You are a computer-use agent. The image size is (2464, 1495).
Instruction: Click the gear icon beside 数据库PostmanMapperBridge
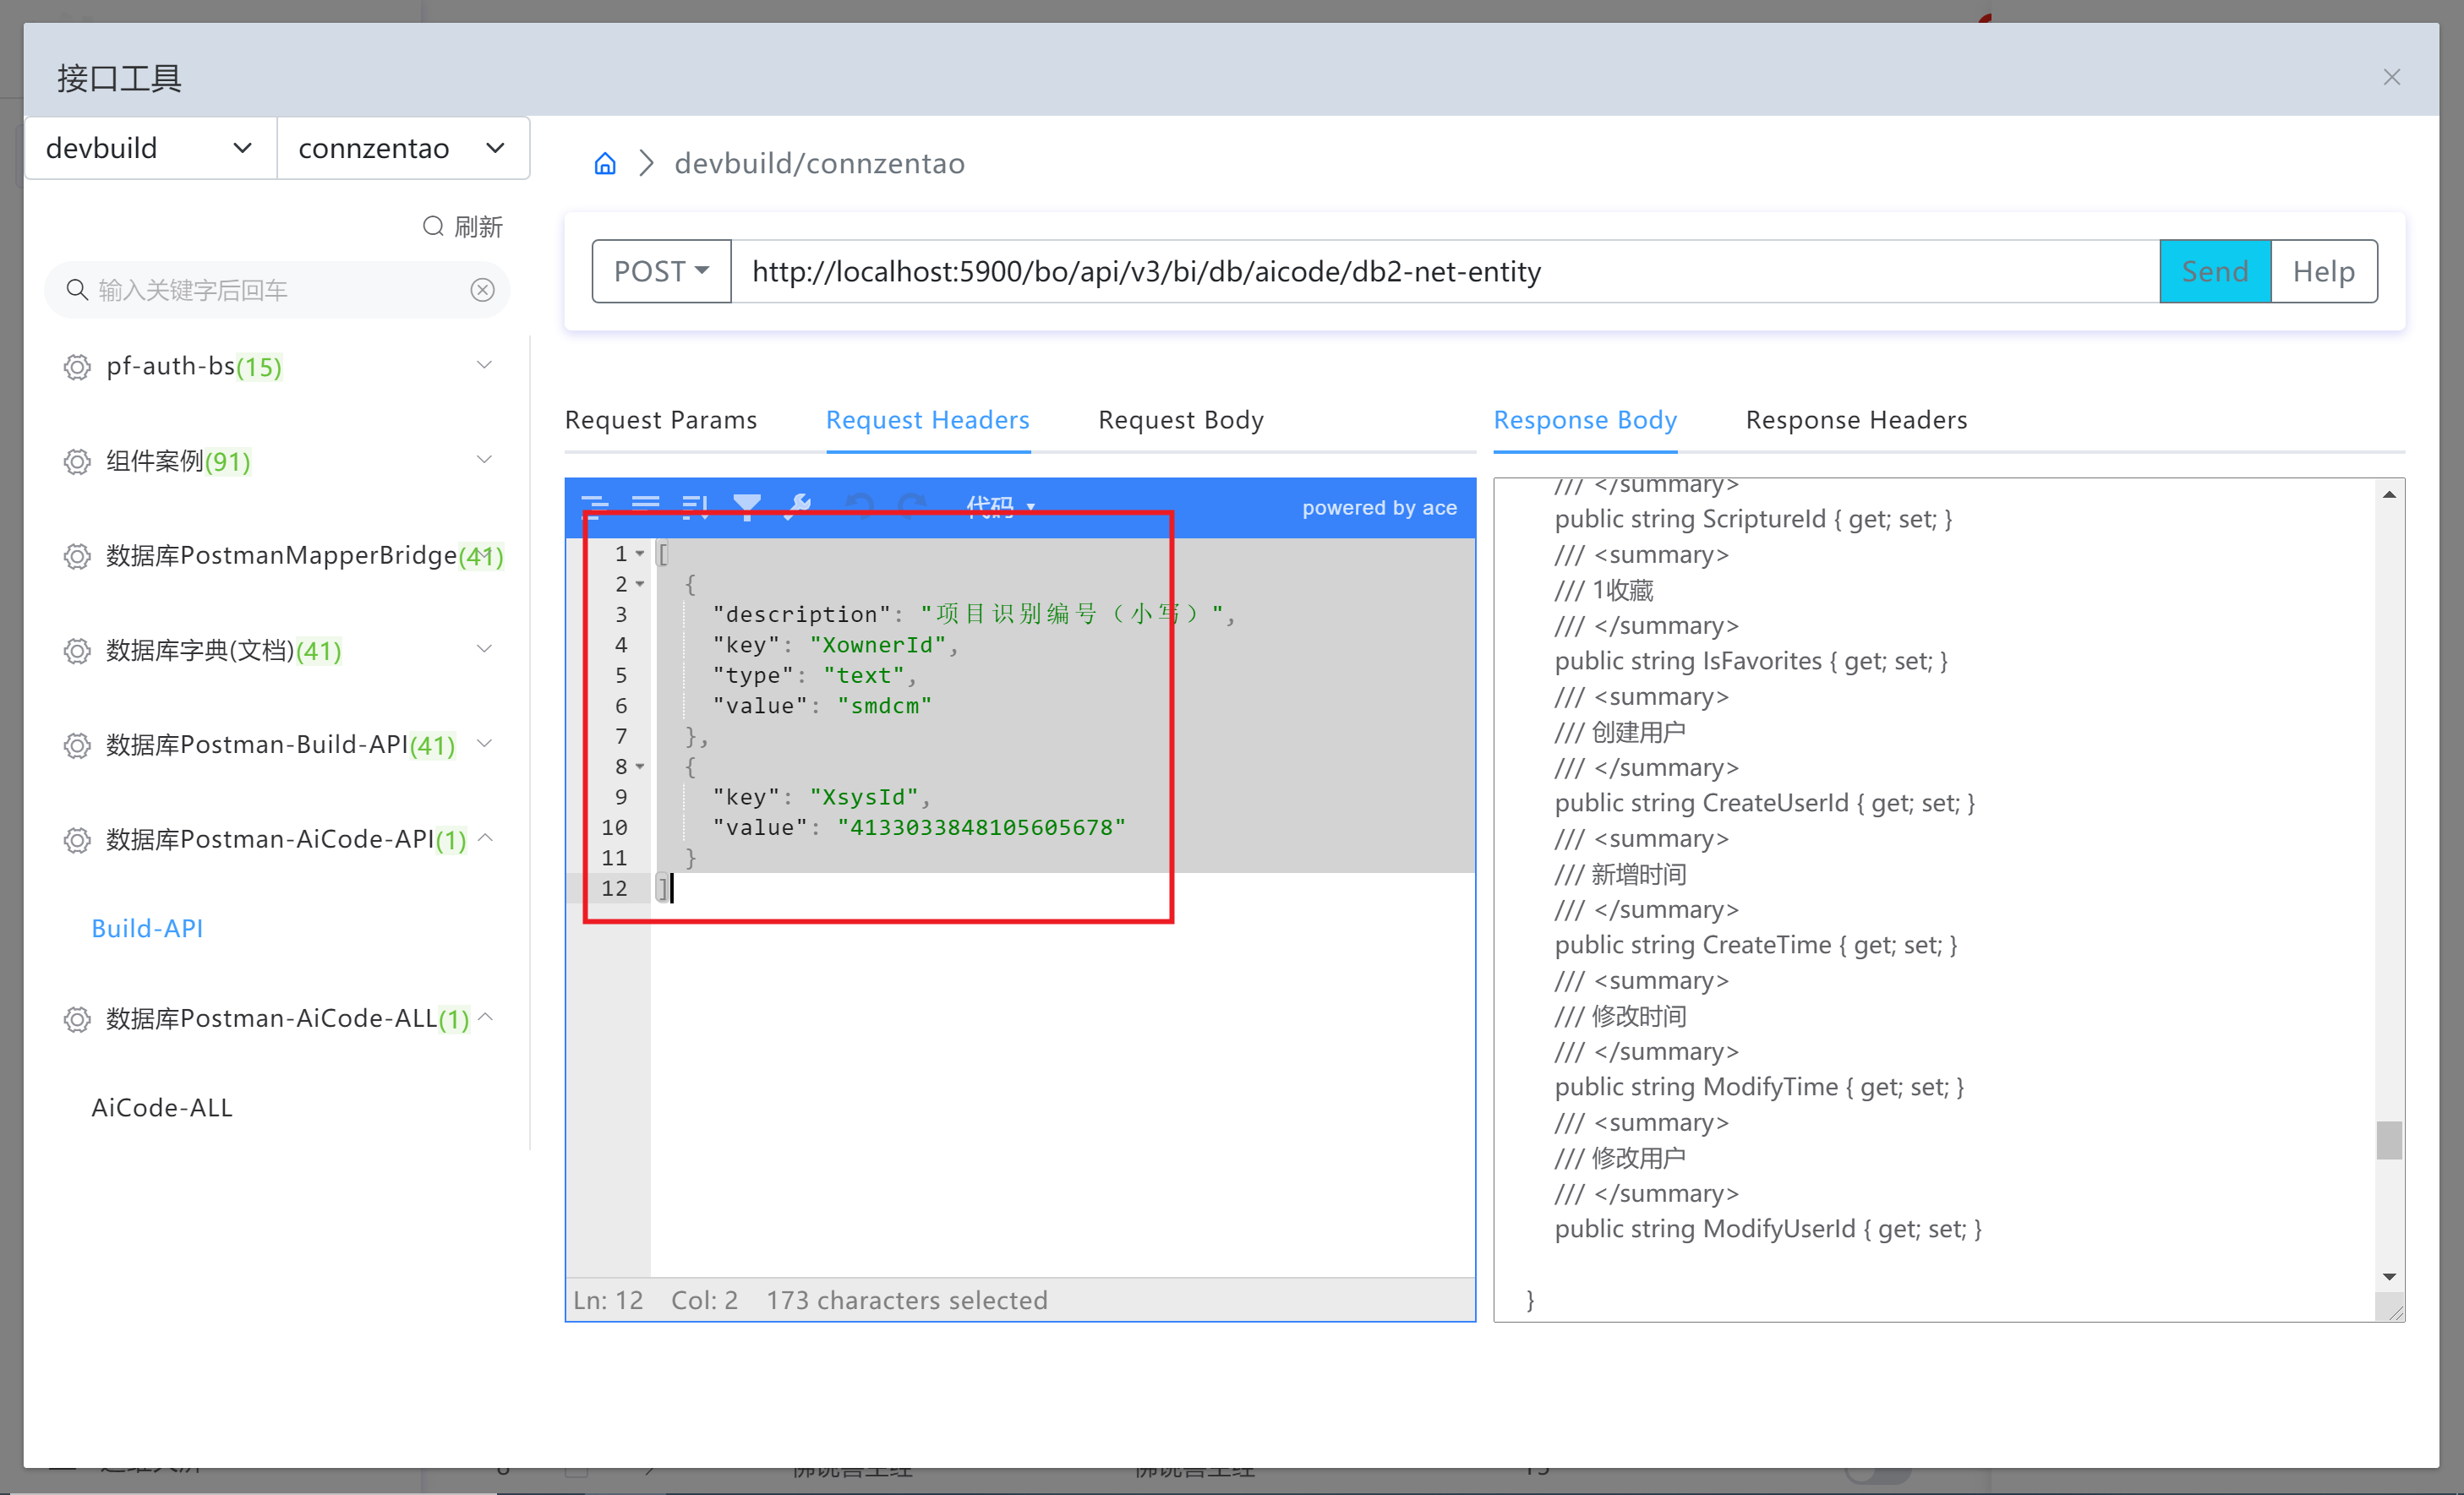tap(77, 556)
